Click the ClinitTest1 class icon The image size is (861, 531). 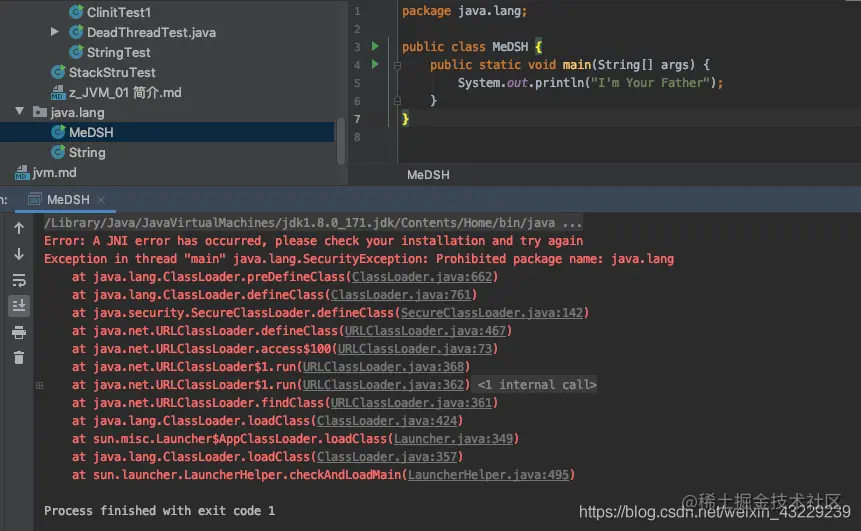pyautogui.click(x=76, y=12)
